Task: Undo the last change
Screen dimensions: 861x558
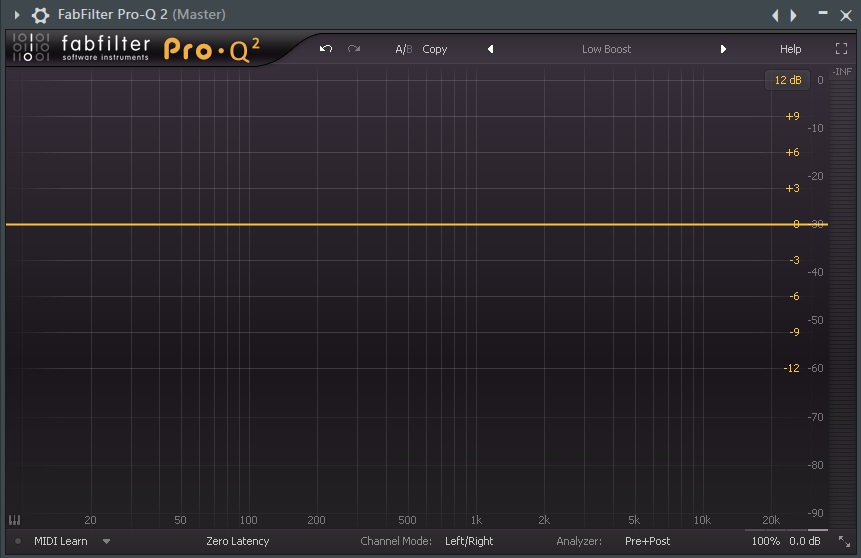Action: pyautogui.click(x=326, y=49)
